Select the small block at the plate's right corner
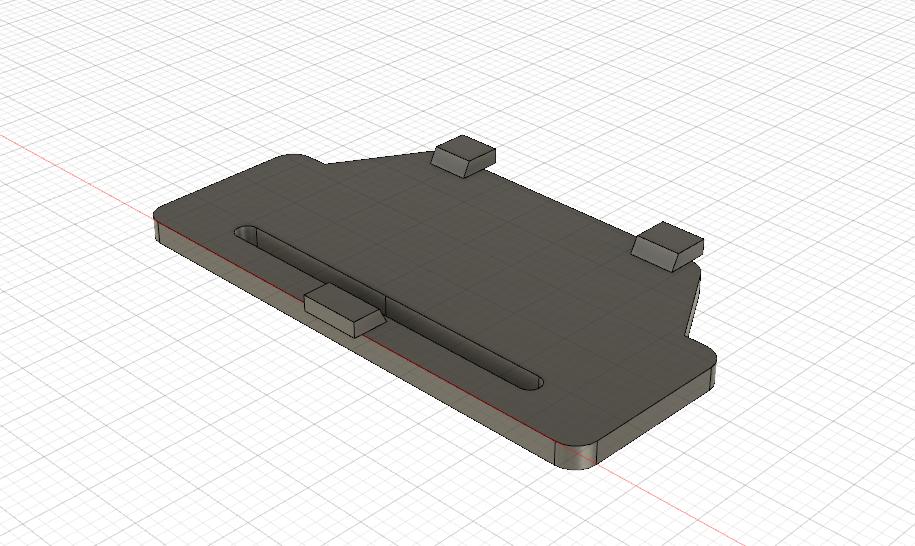Viewport: 915px width, 546px height. point(667,246)
